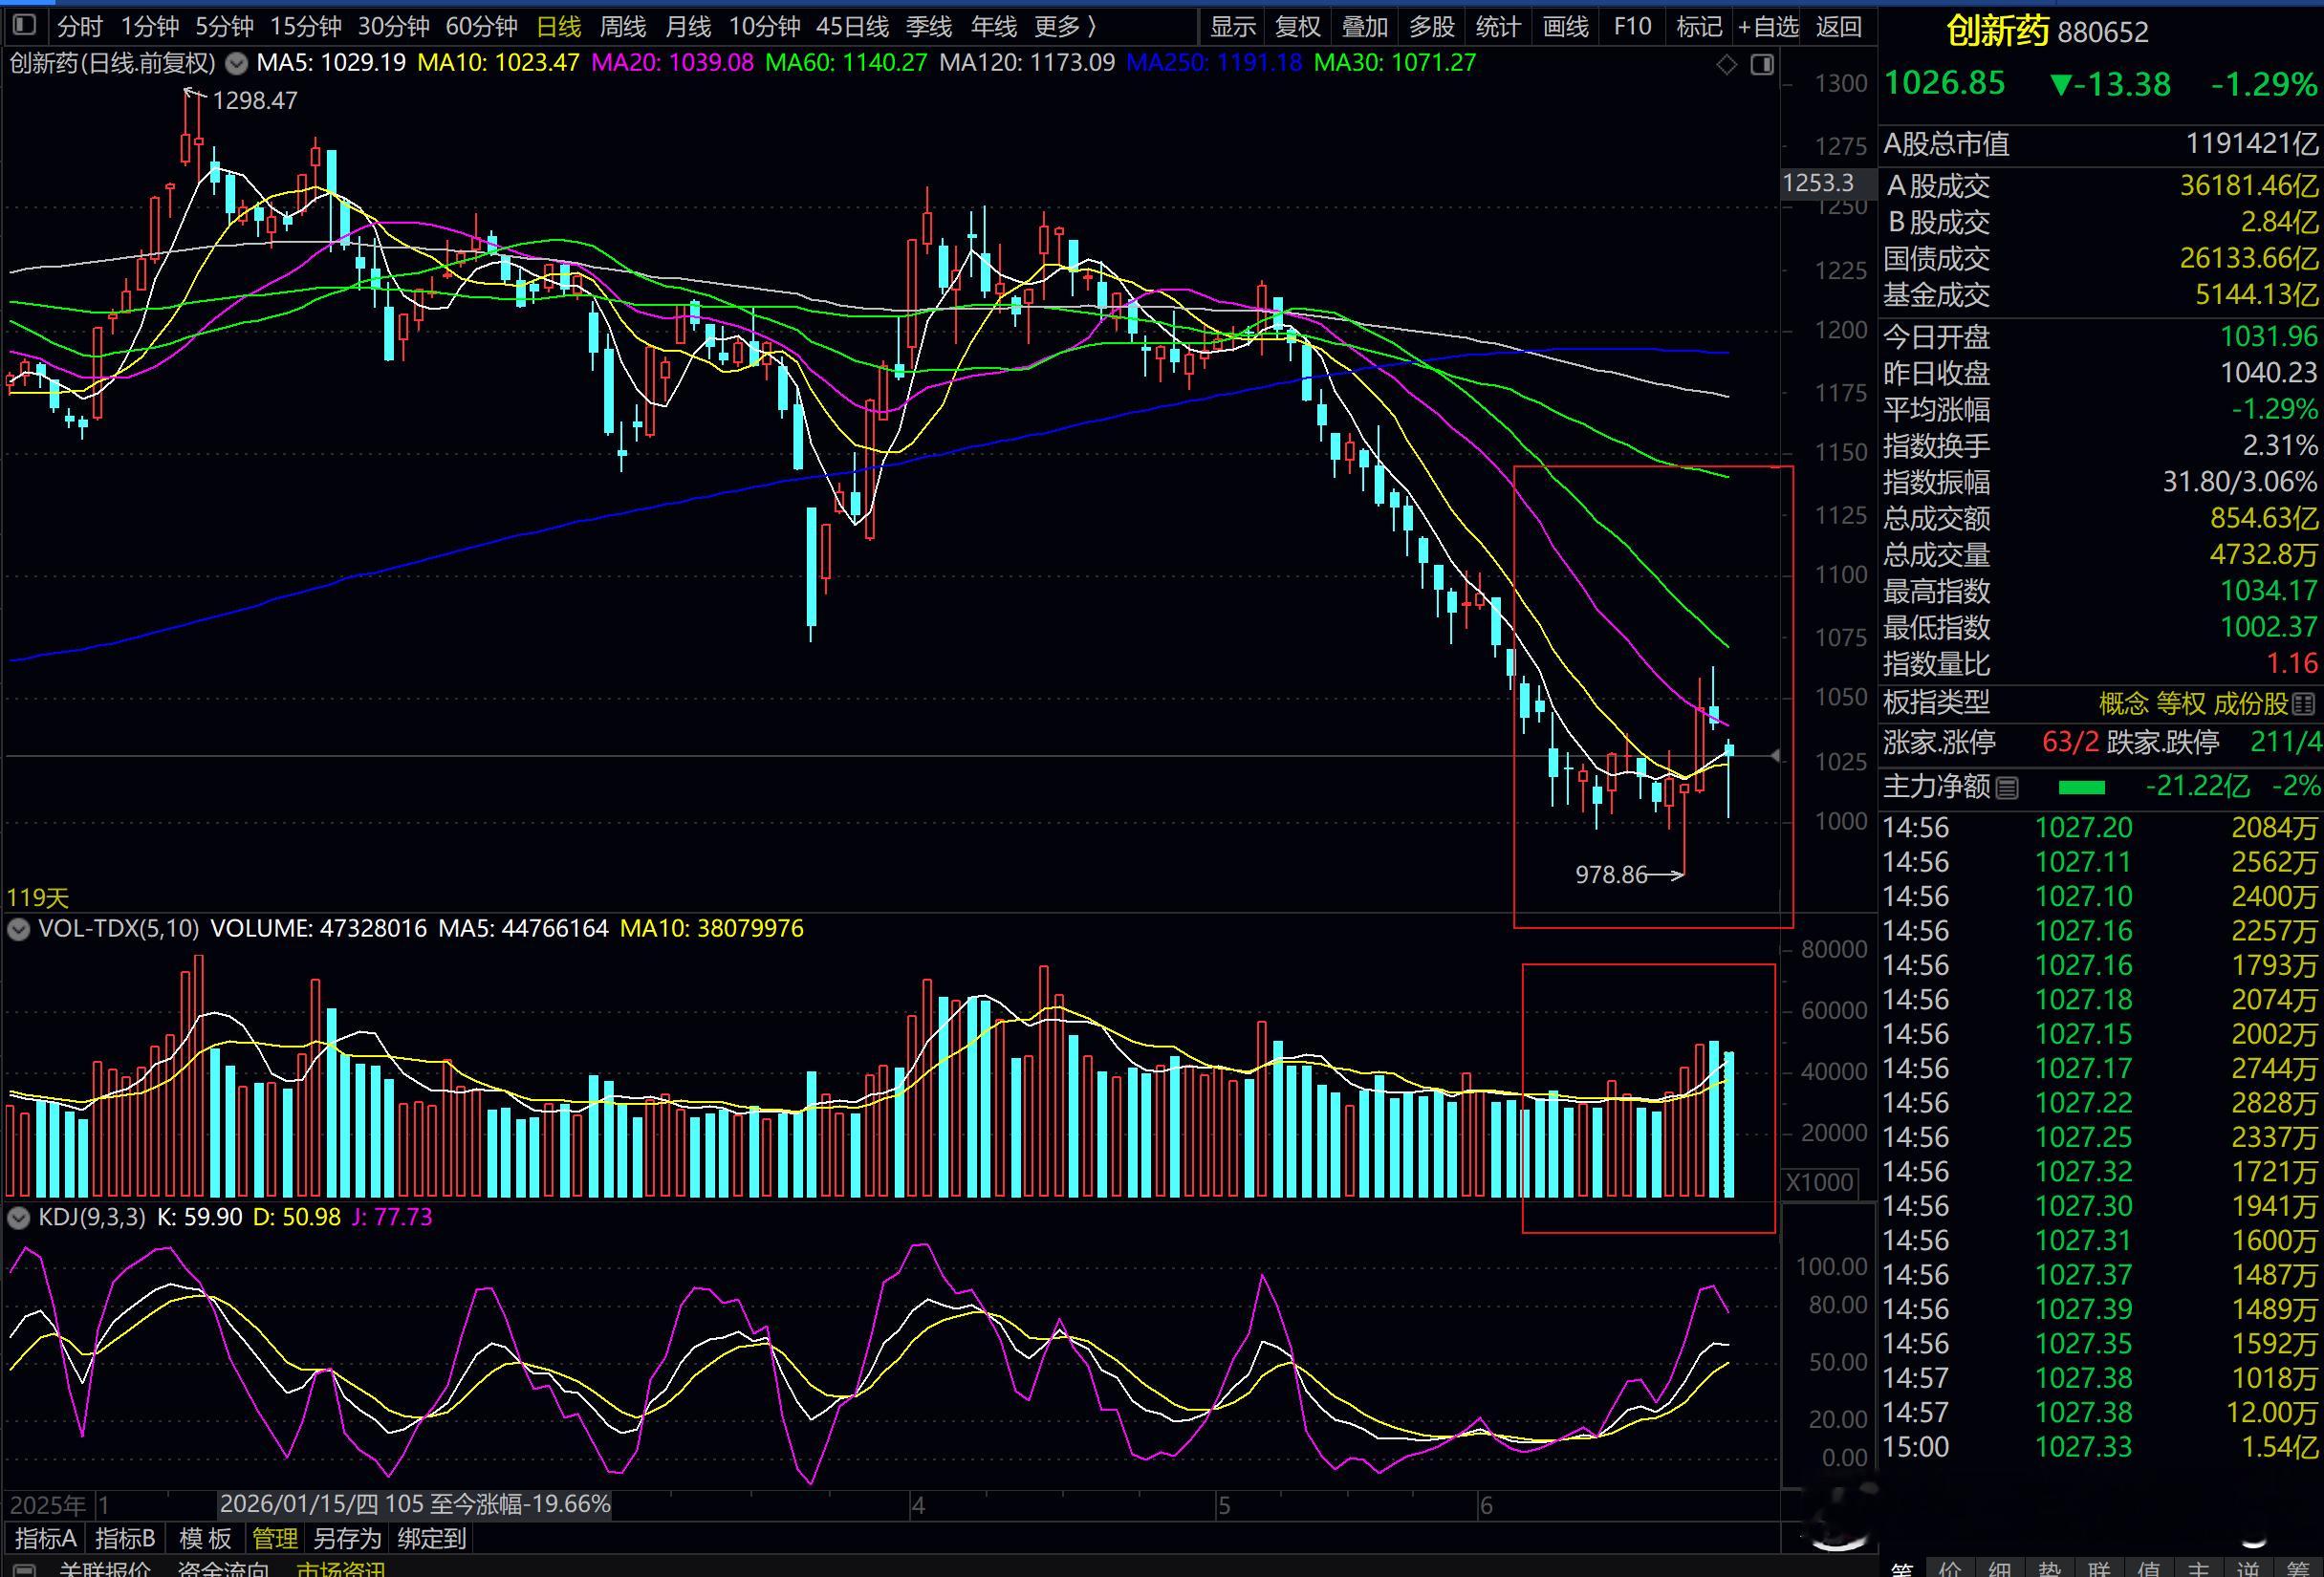The height and width of the screenshot is (1577, 2324).
Task: Click the 概念 等权 成份股 type value
Action: (x=2193, y=704)
